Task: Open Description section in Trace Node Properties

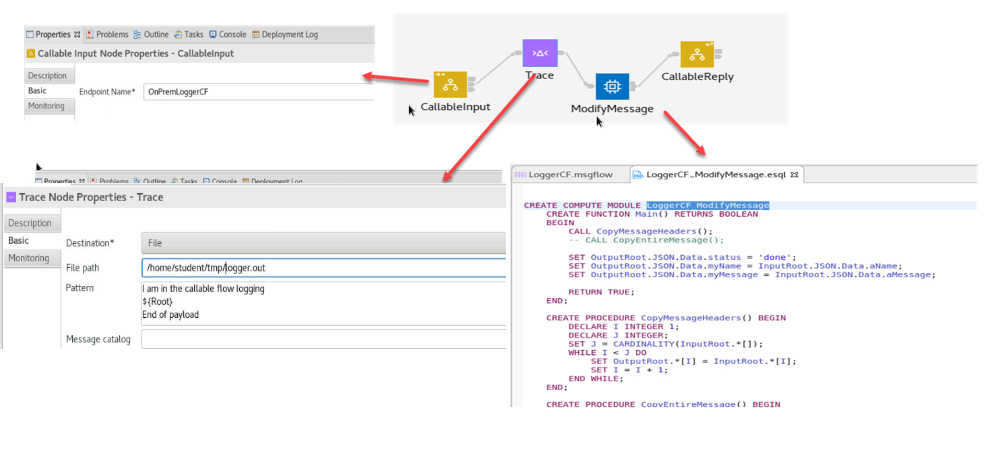Action: tap(30, 223)
